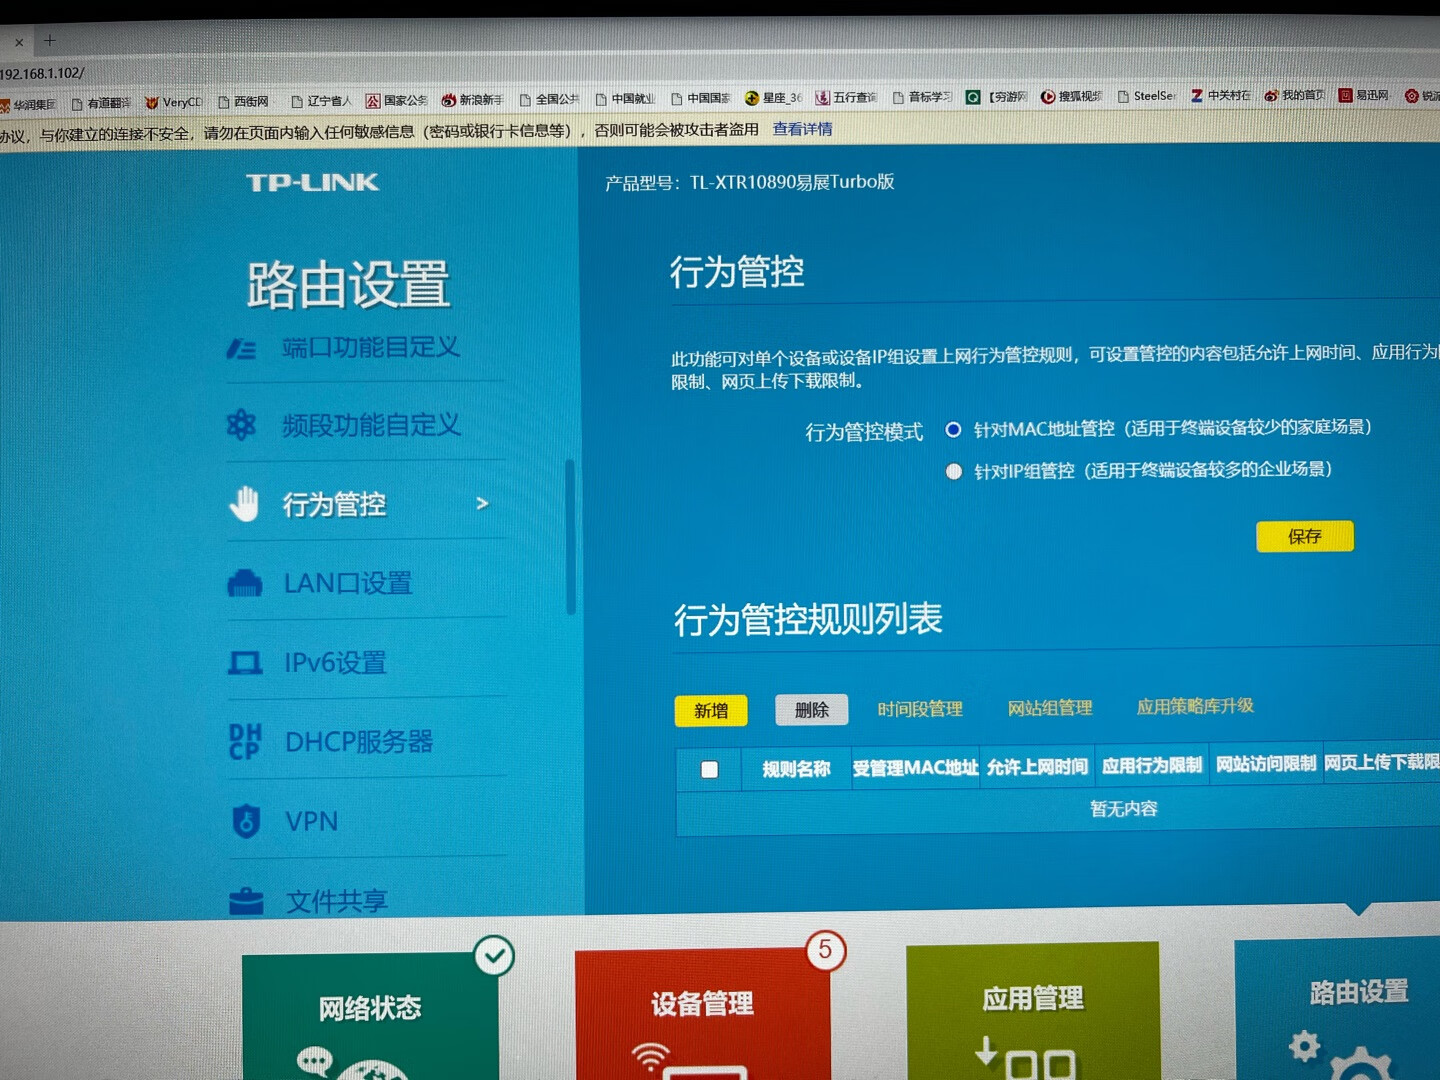The width and height of the screenshot is (1440, 1080).
Task: Open a new browser tab with plus button
Action: (50, 41)
